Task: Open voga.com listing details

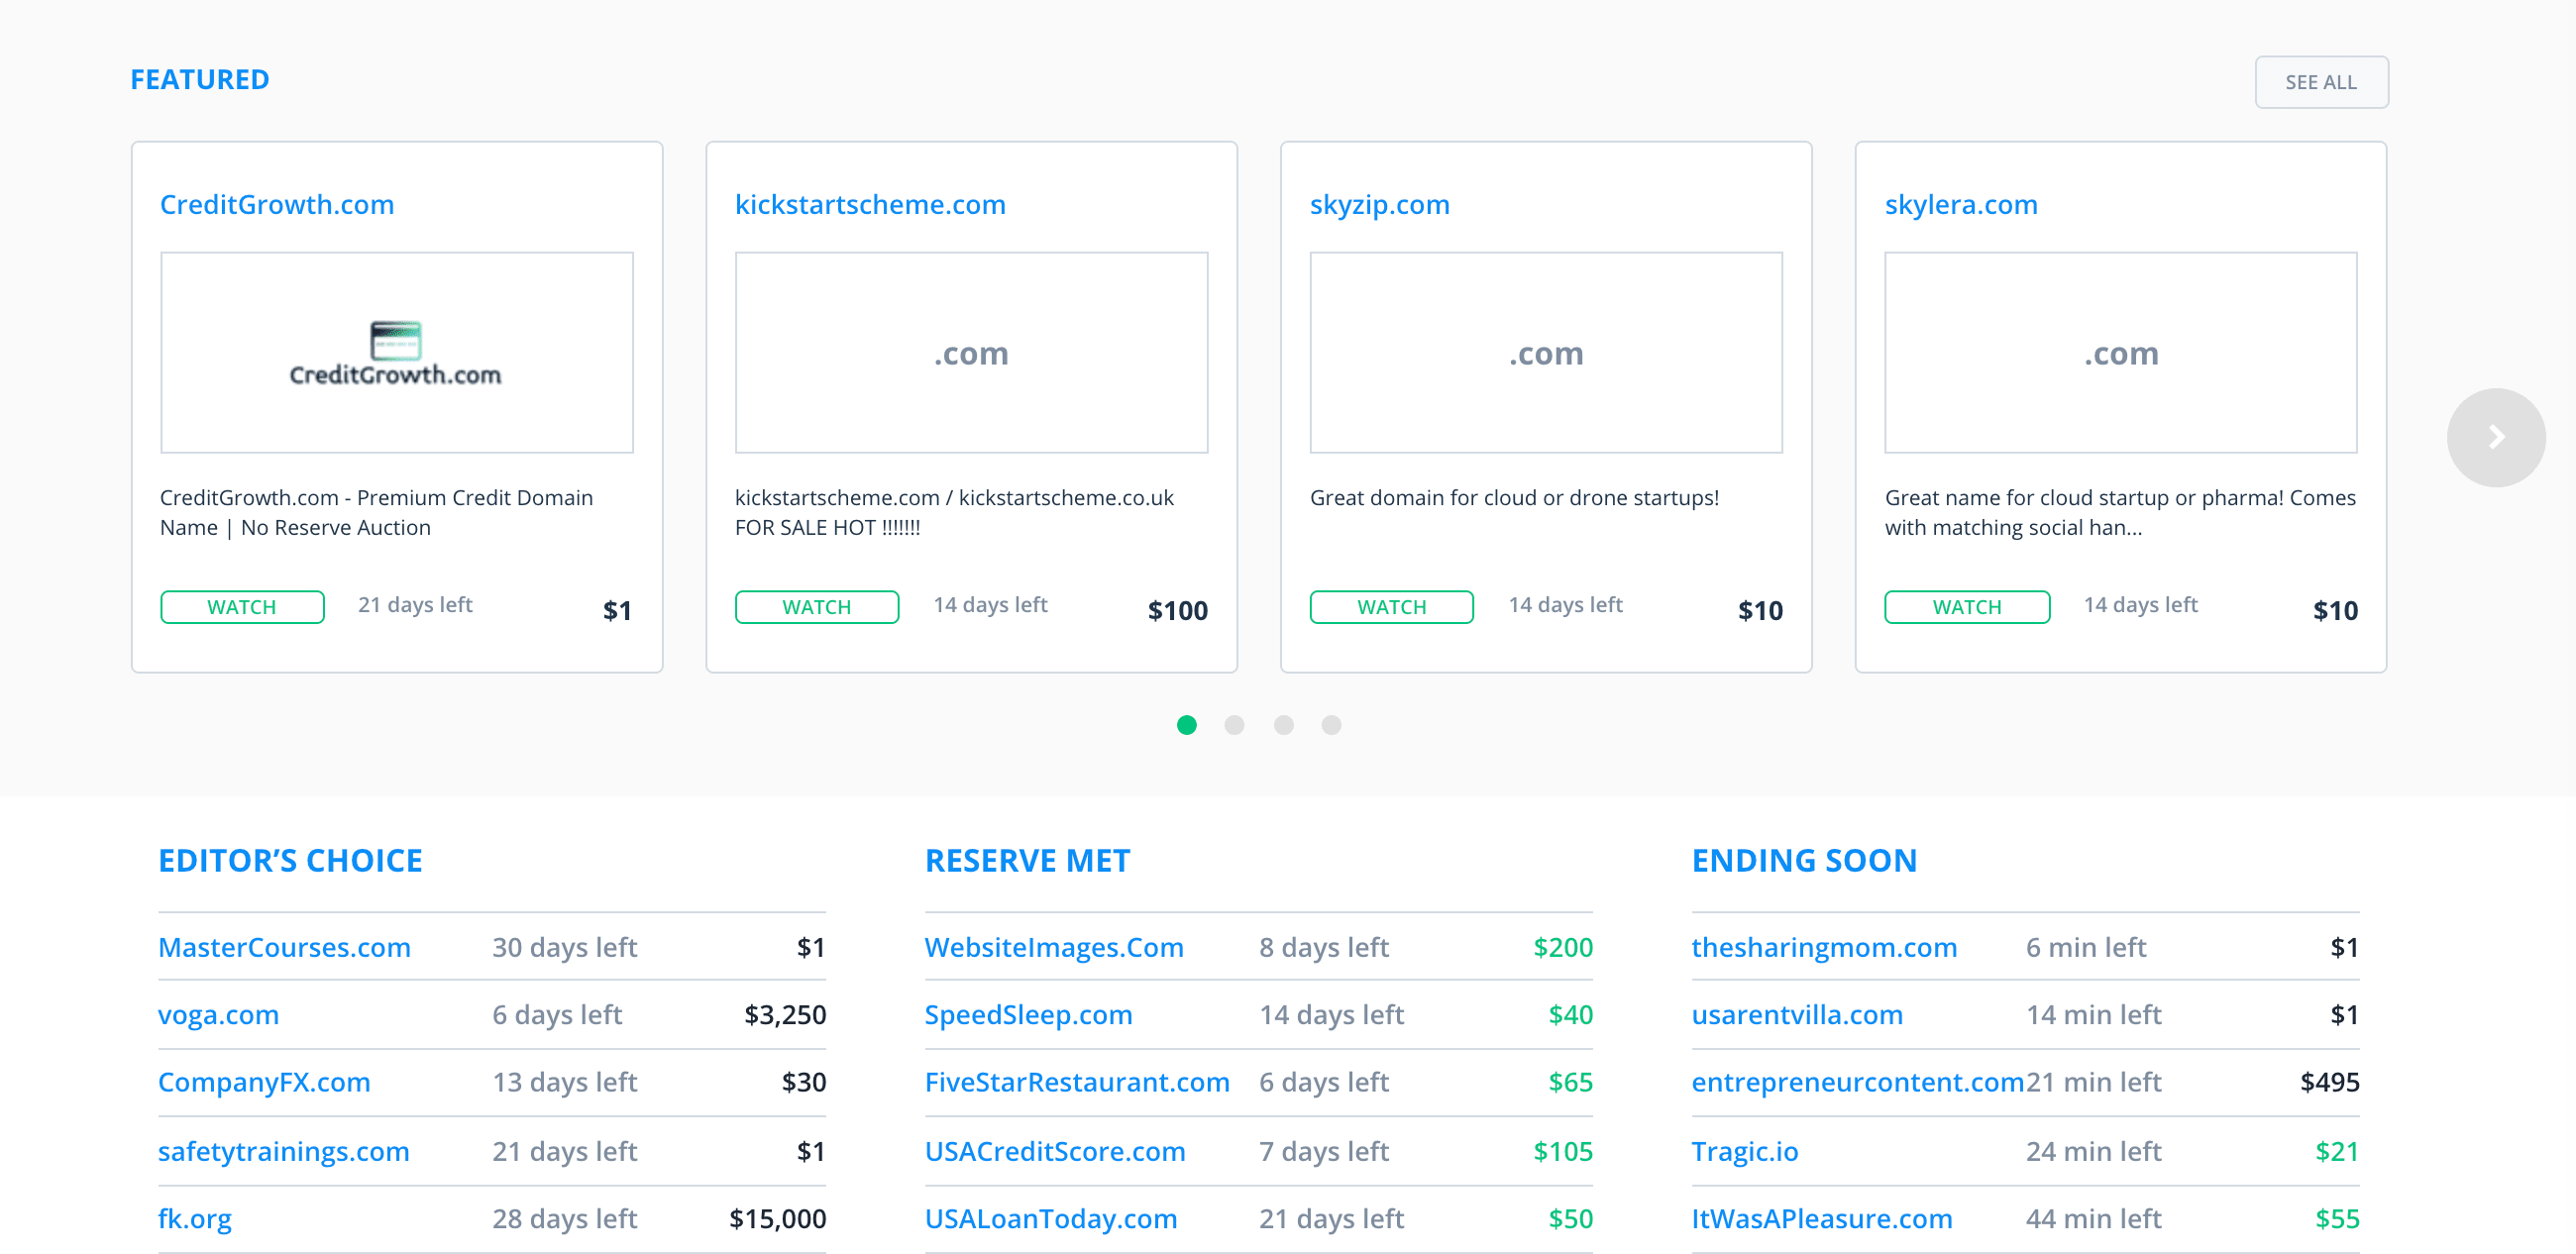Action: coord(219,1015)
